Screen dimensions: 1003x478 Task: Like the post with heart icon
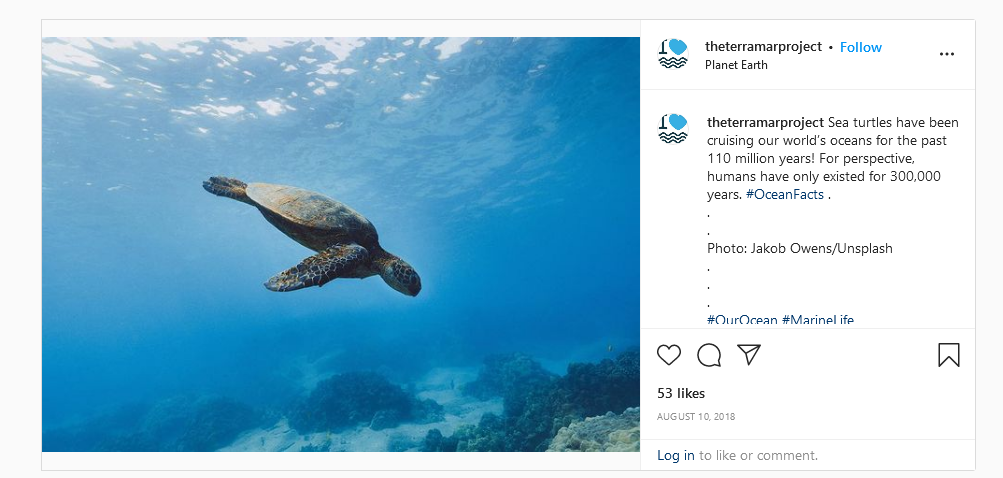[x=669, y=355]
